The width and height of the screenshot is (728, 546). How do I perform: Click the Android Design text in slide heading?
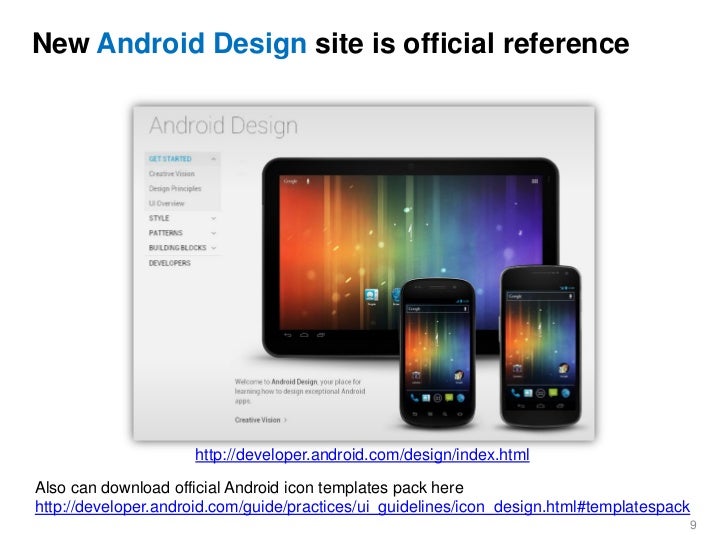pyautogui.click(x=202, y=44)
